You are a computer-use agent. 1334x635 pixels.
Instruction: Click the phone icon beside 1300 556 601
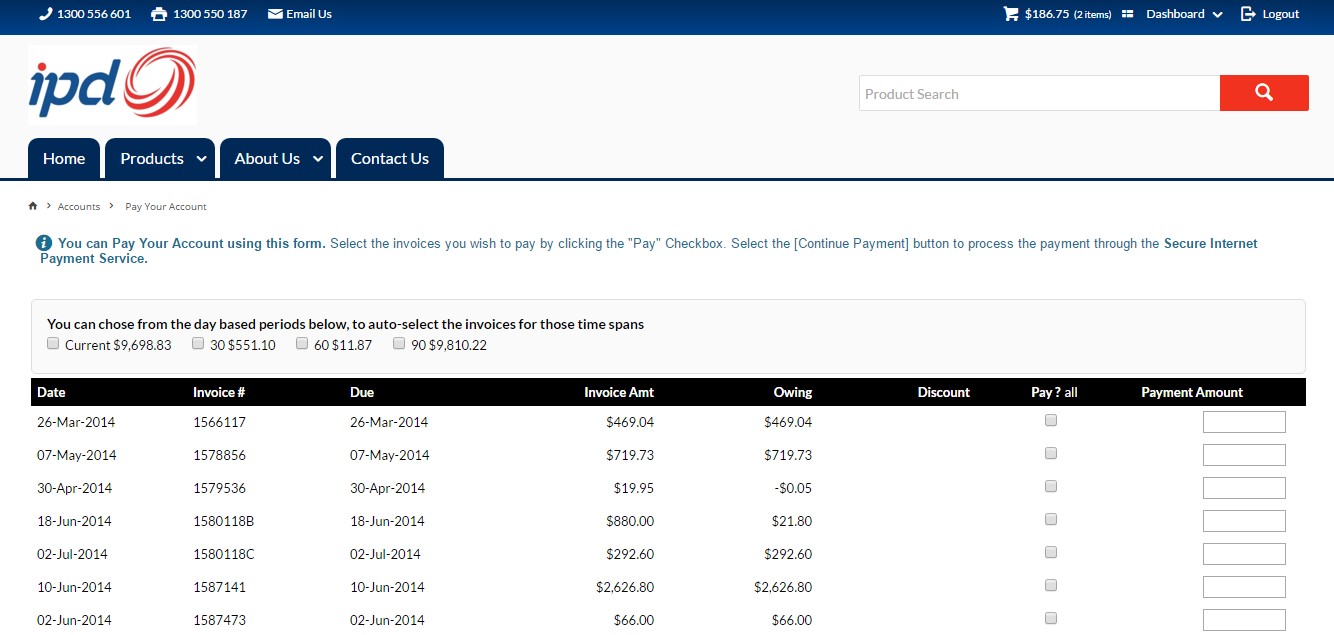[x=45, y=14]
